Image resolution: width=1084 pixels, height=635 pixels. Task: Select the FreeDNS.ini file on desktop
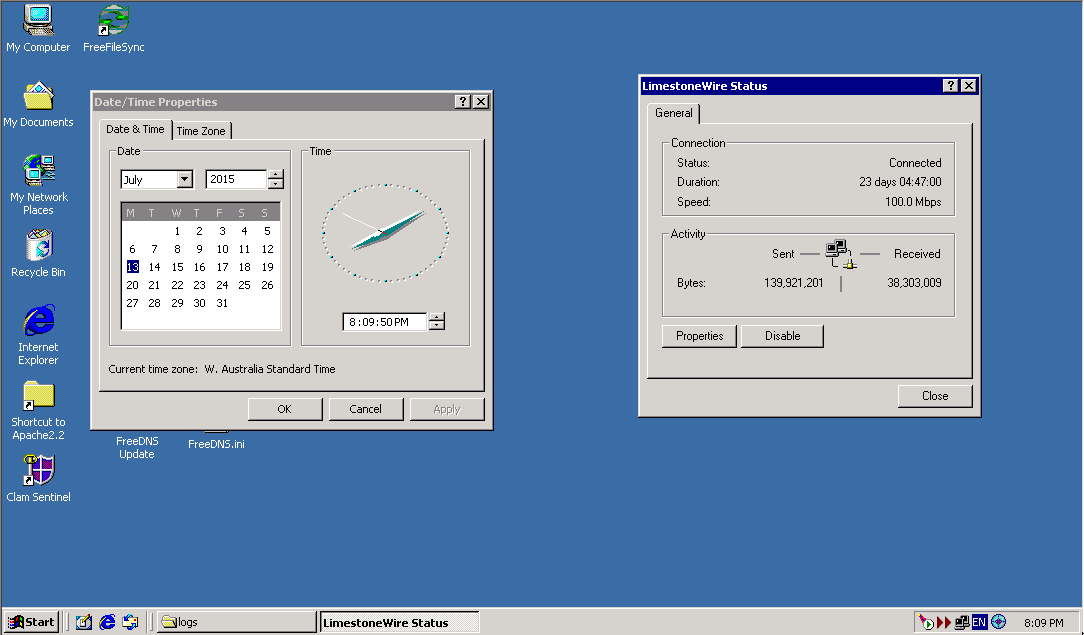pyautogui.click(x=216, y=443)
